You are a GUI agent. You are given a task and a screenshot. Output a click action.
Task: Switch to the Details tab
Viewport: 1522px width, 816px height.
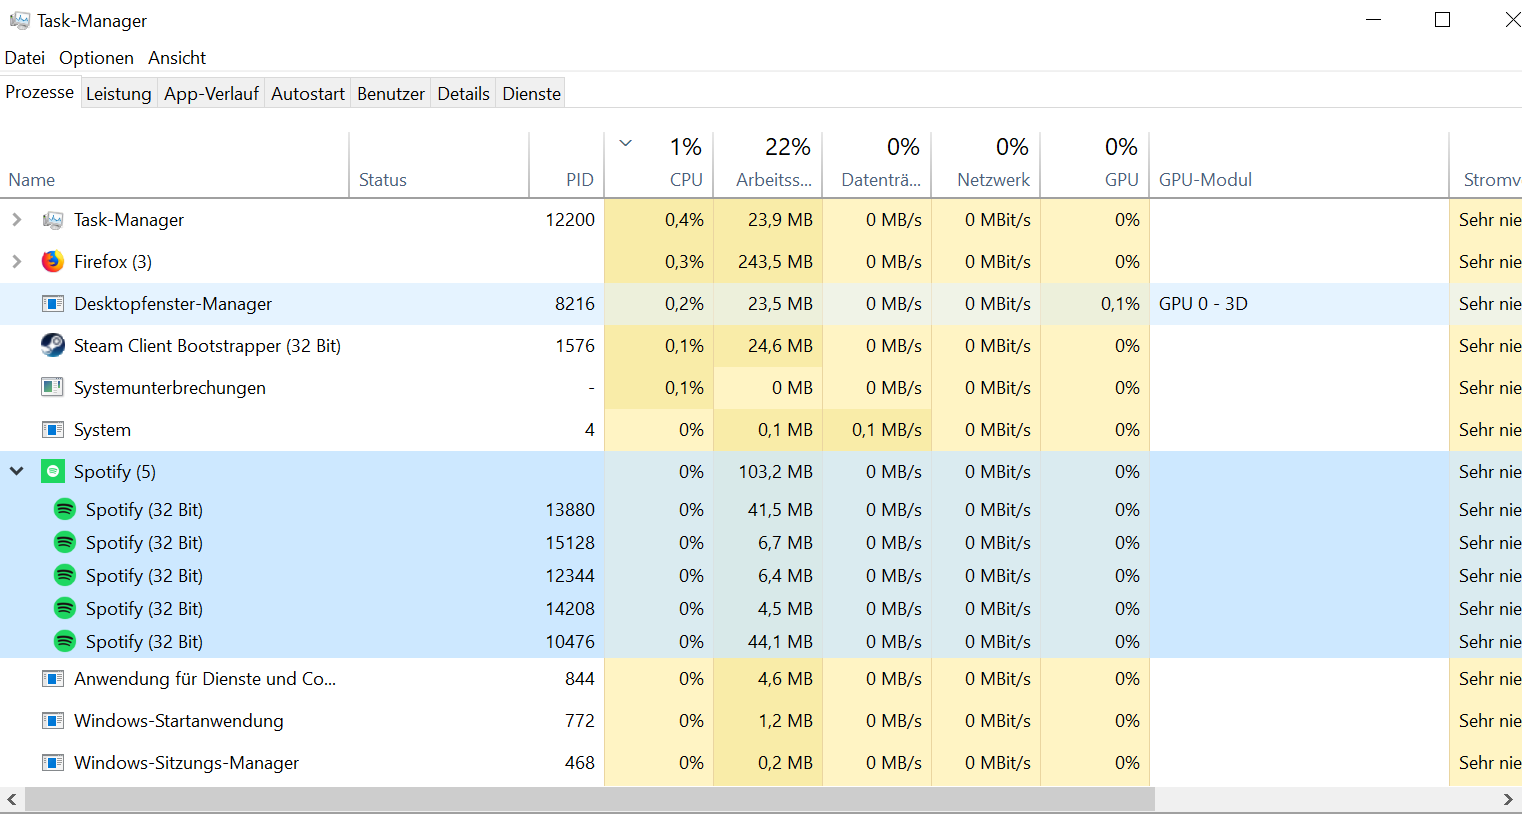pyautogui.click(x=463, y=94)
